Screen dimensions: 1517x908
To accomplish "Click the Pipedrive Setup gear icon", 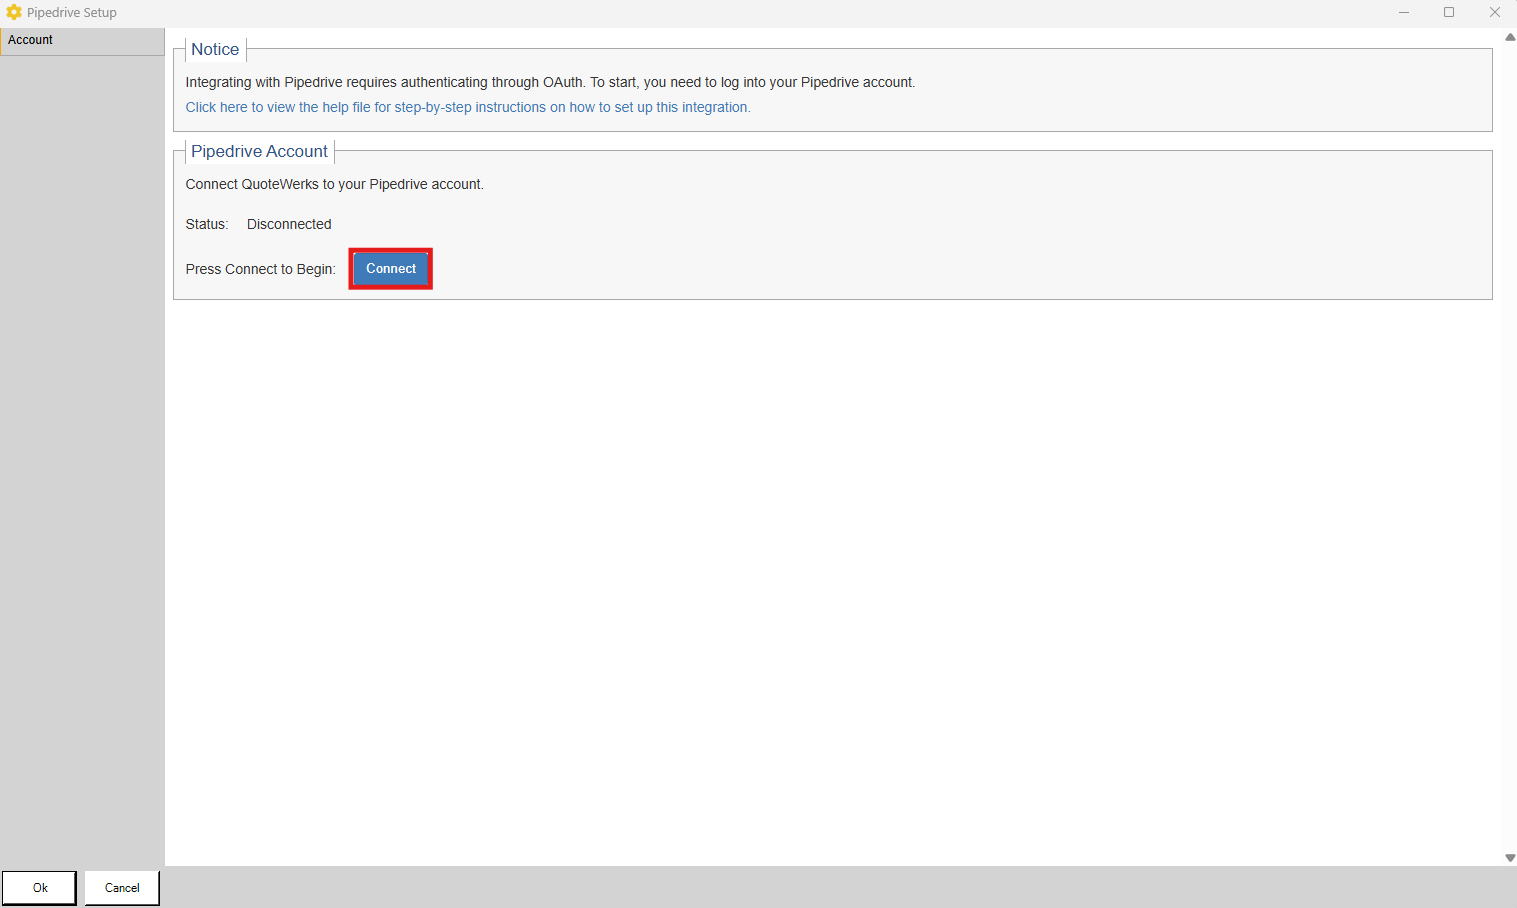I will [14, 12].
